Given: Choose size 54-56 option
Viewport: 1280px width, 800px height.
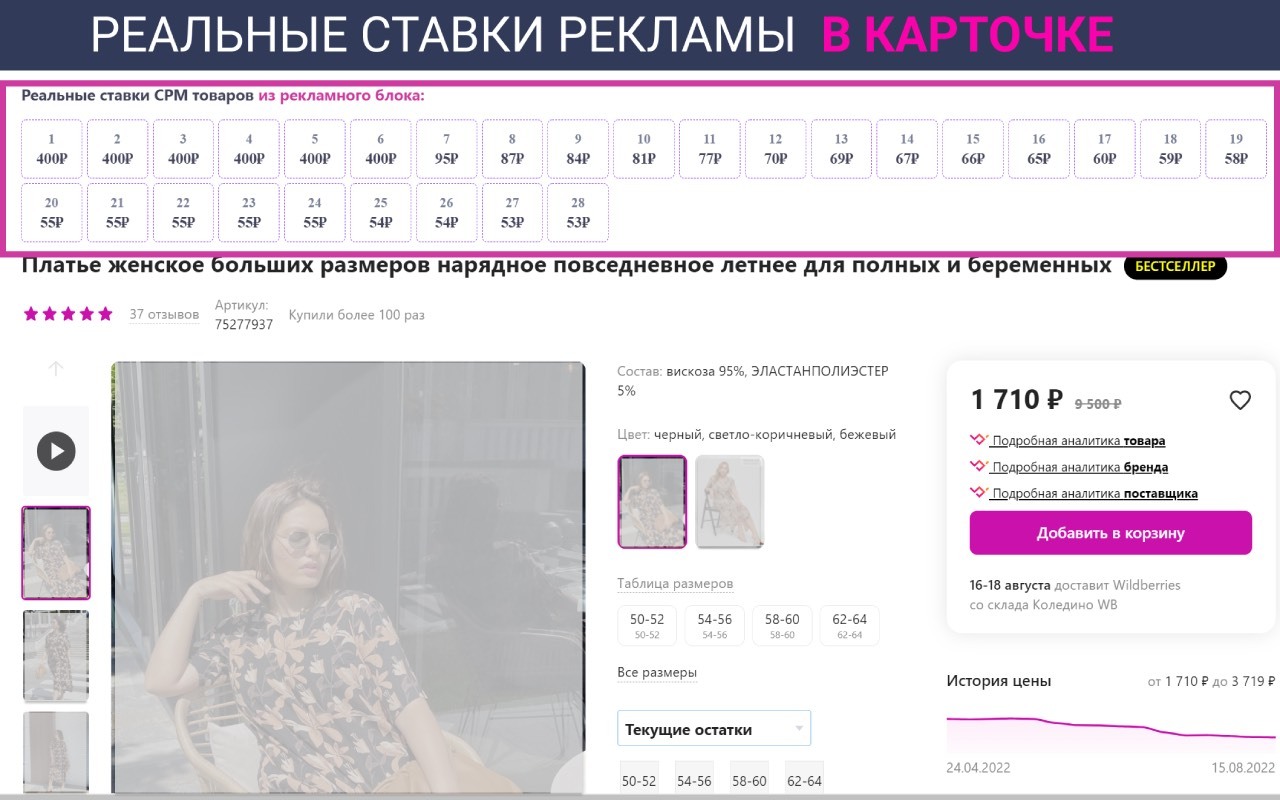Looking at the screenshot, I should 715,625.
